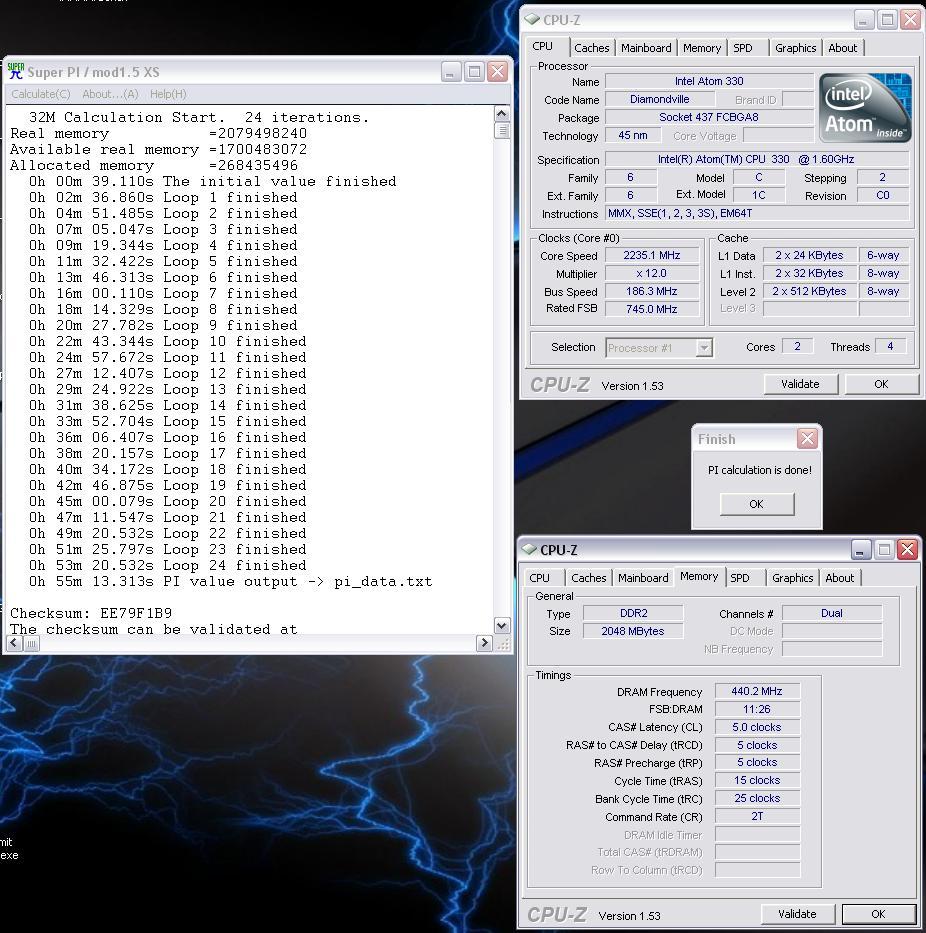Click the Intel Atom inside logo
Viewport: 926px width, 933px height.
click(x=865, y=108)
